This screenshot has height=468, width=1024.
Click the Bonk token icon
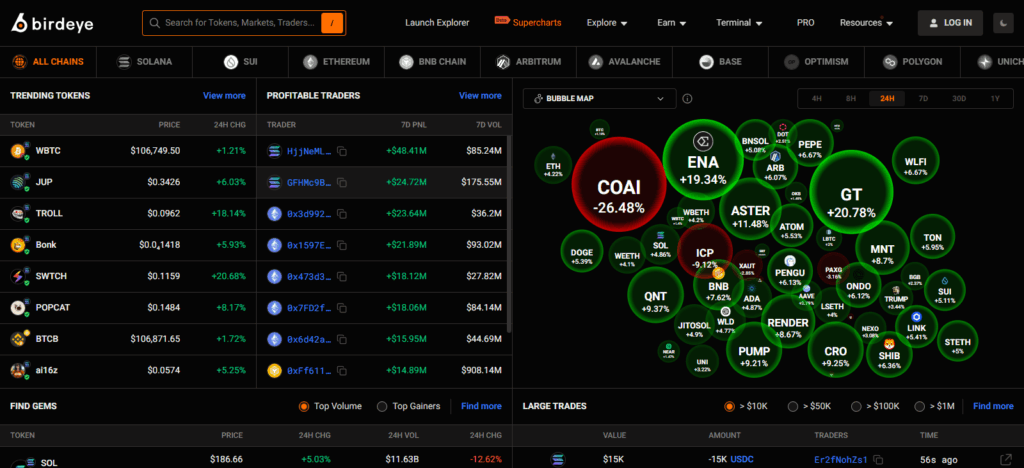17,245
